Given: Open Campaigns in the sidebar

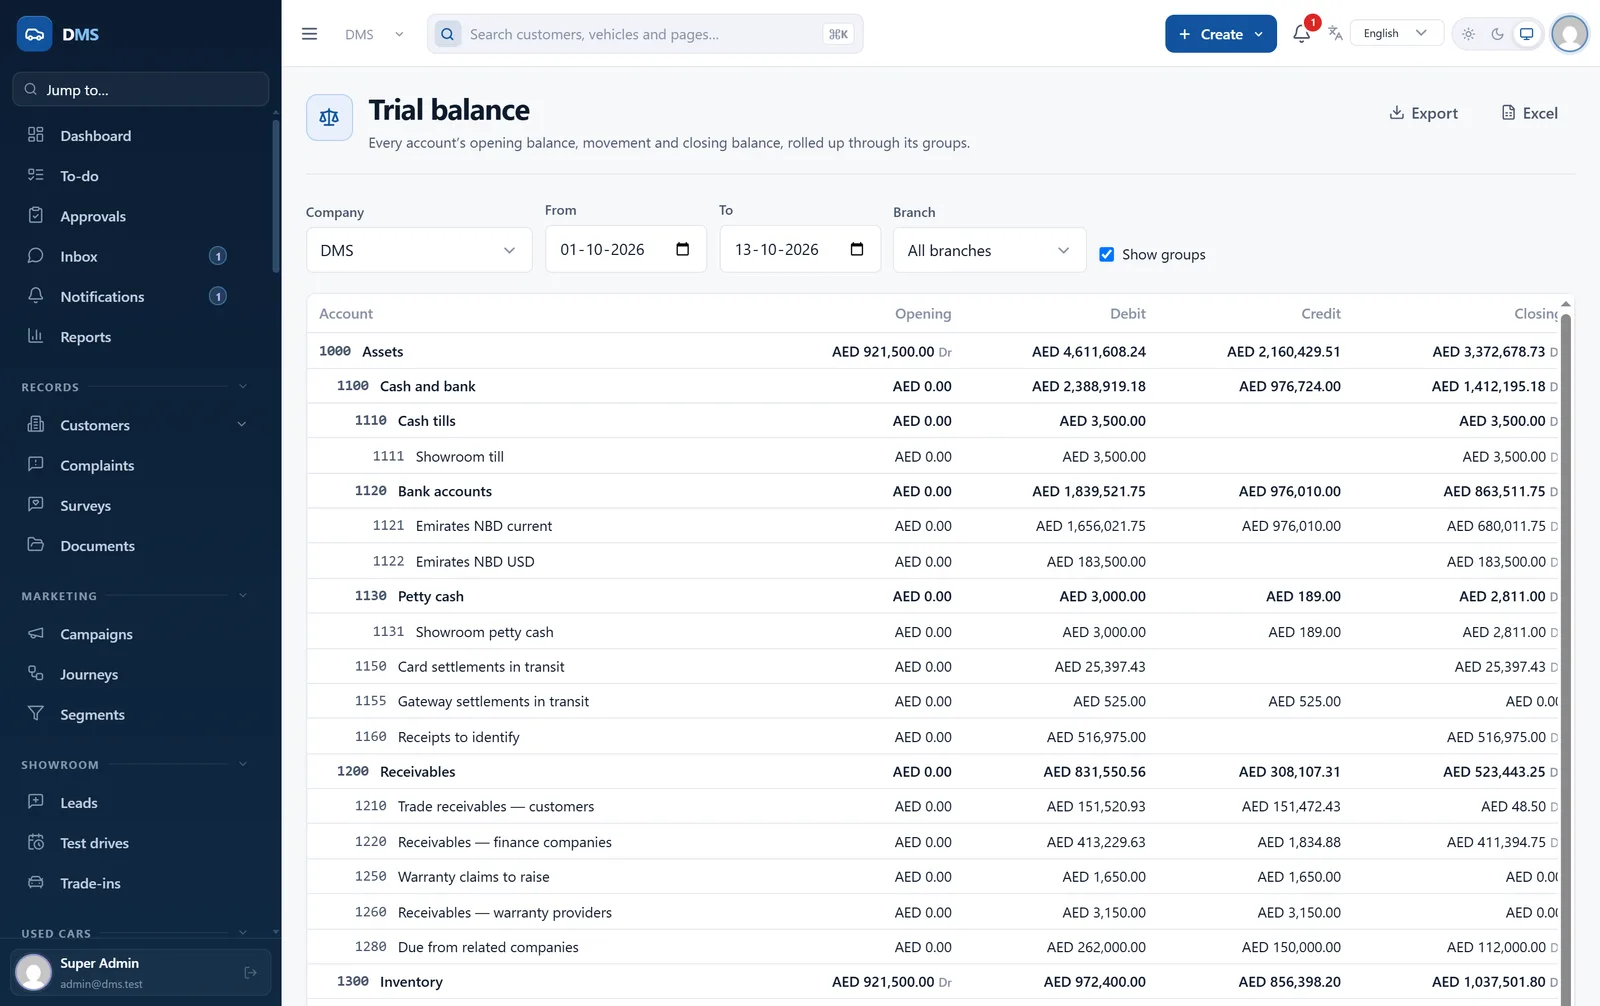Looking at the screenshot, I should coord(140,634).
